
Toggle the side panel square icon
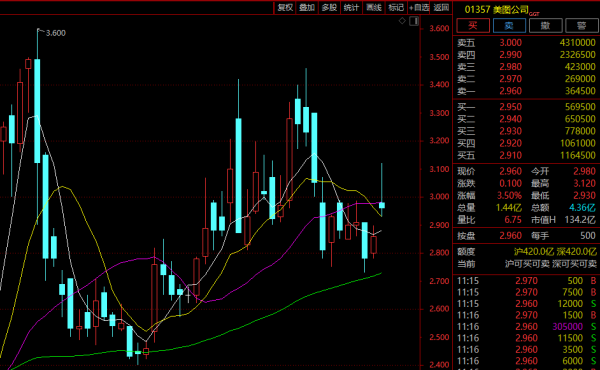[414, 21]
